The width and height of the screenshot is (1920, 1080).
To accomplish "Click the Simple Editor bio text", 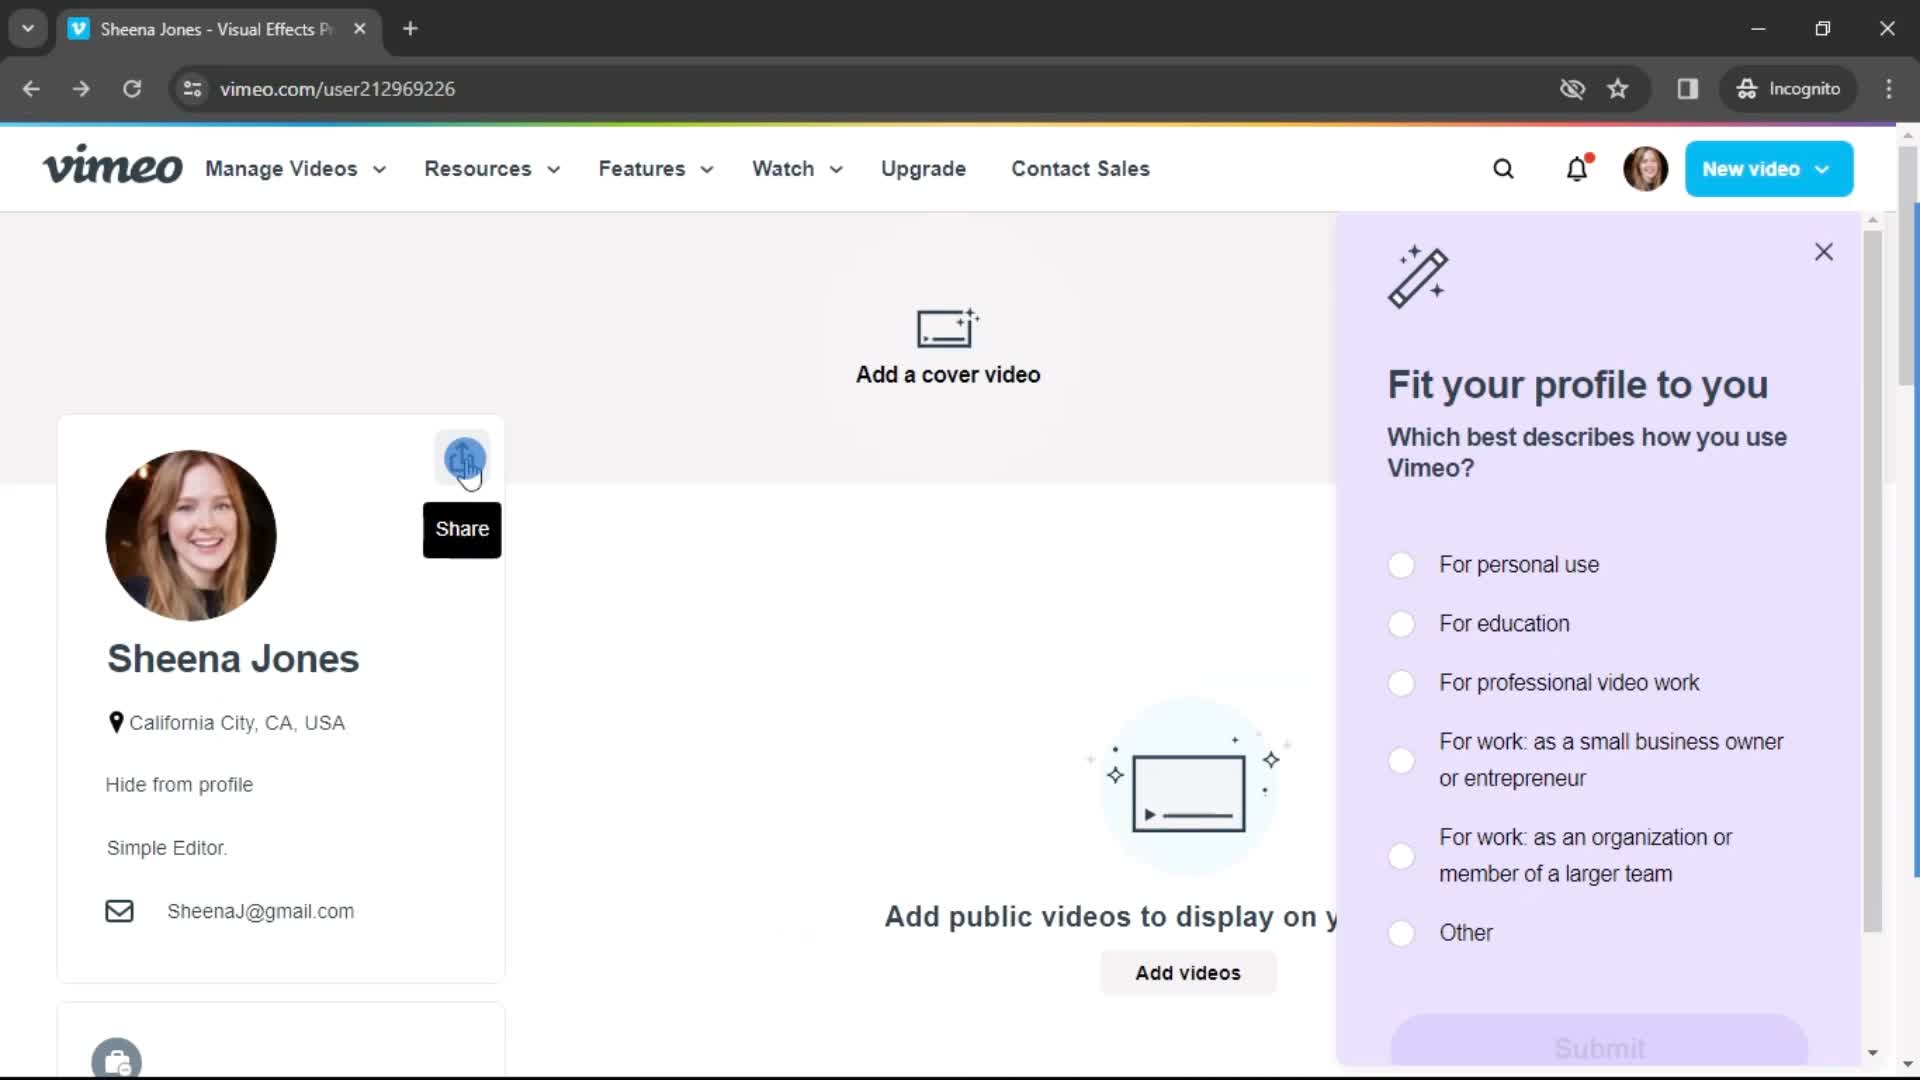I will point(167,848).
